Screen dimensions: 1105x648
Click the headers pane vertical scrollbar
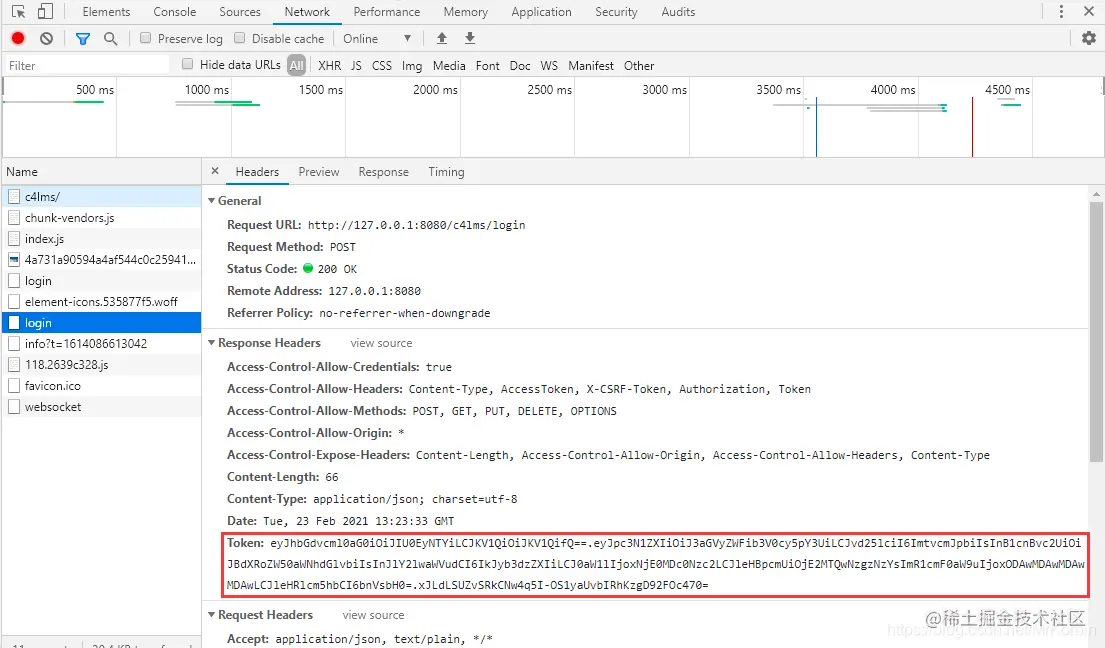point(1096,332)
